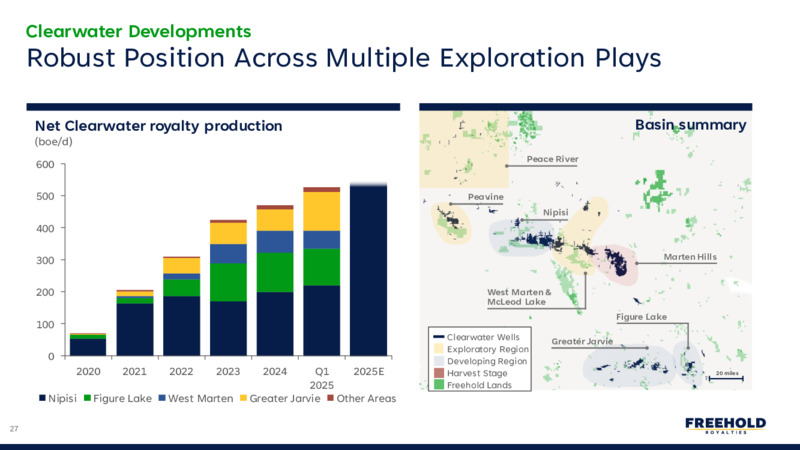Click the Nipisi legend swatch
Image resolution: width=800 pixels, height=450 pixels.
(x=42, y=398)
